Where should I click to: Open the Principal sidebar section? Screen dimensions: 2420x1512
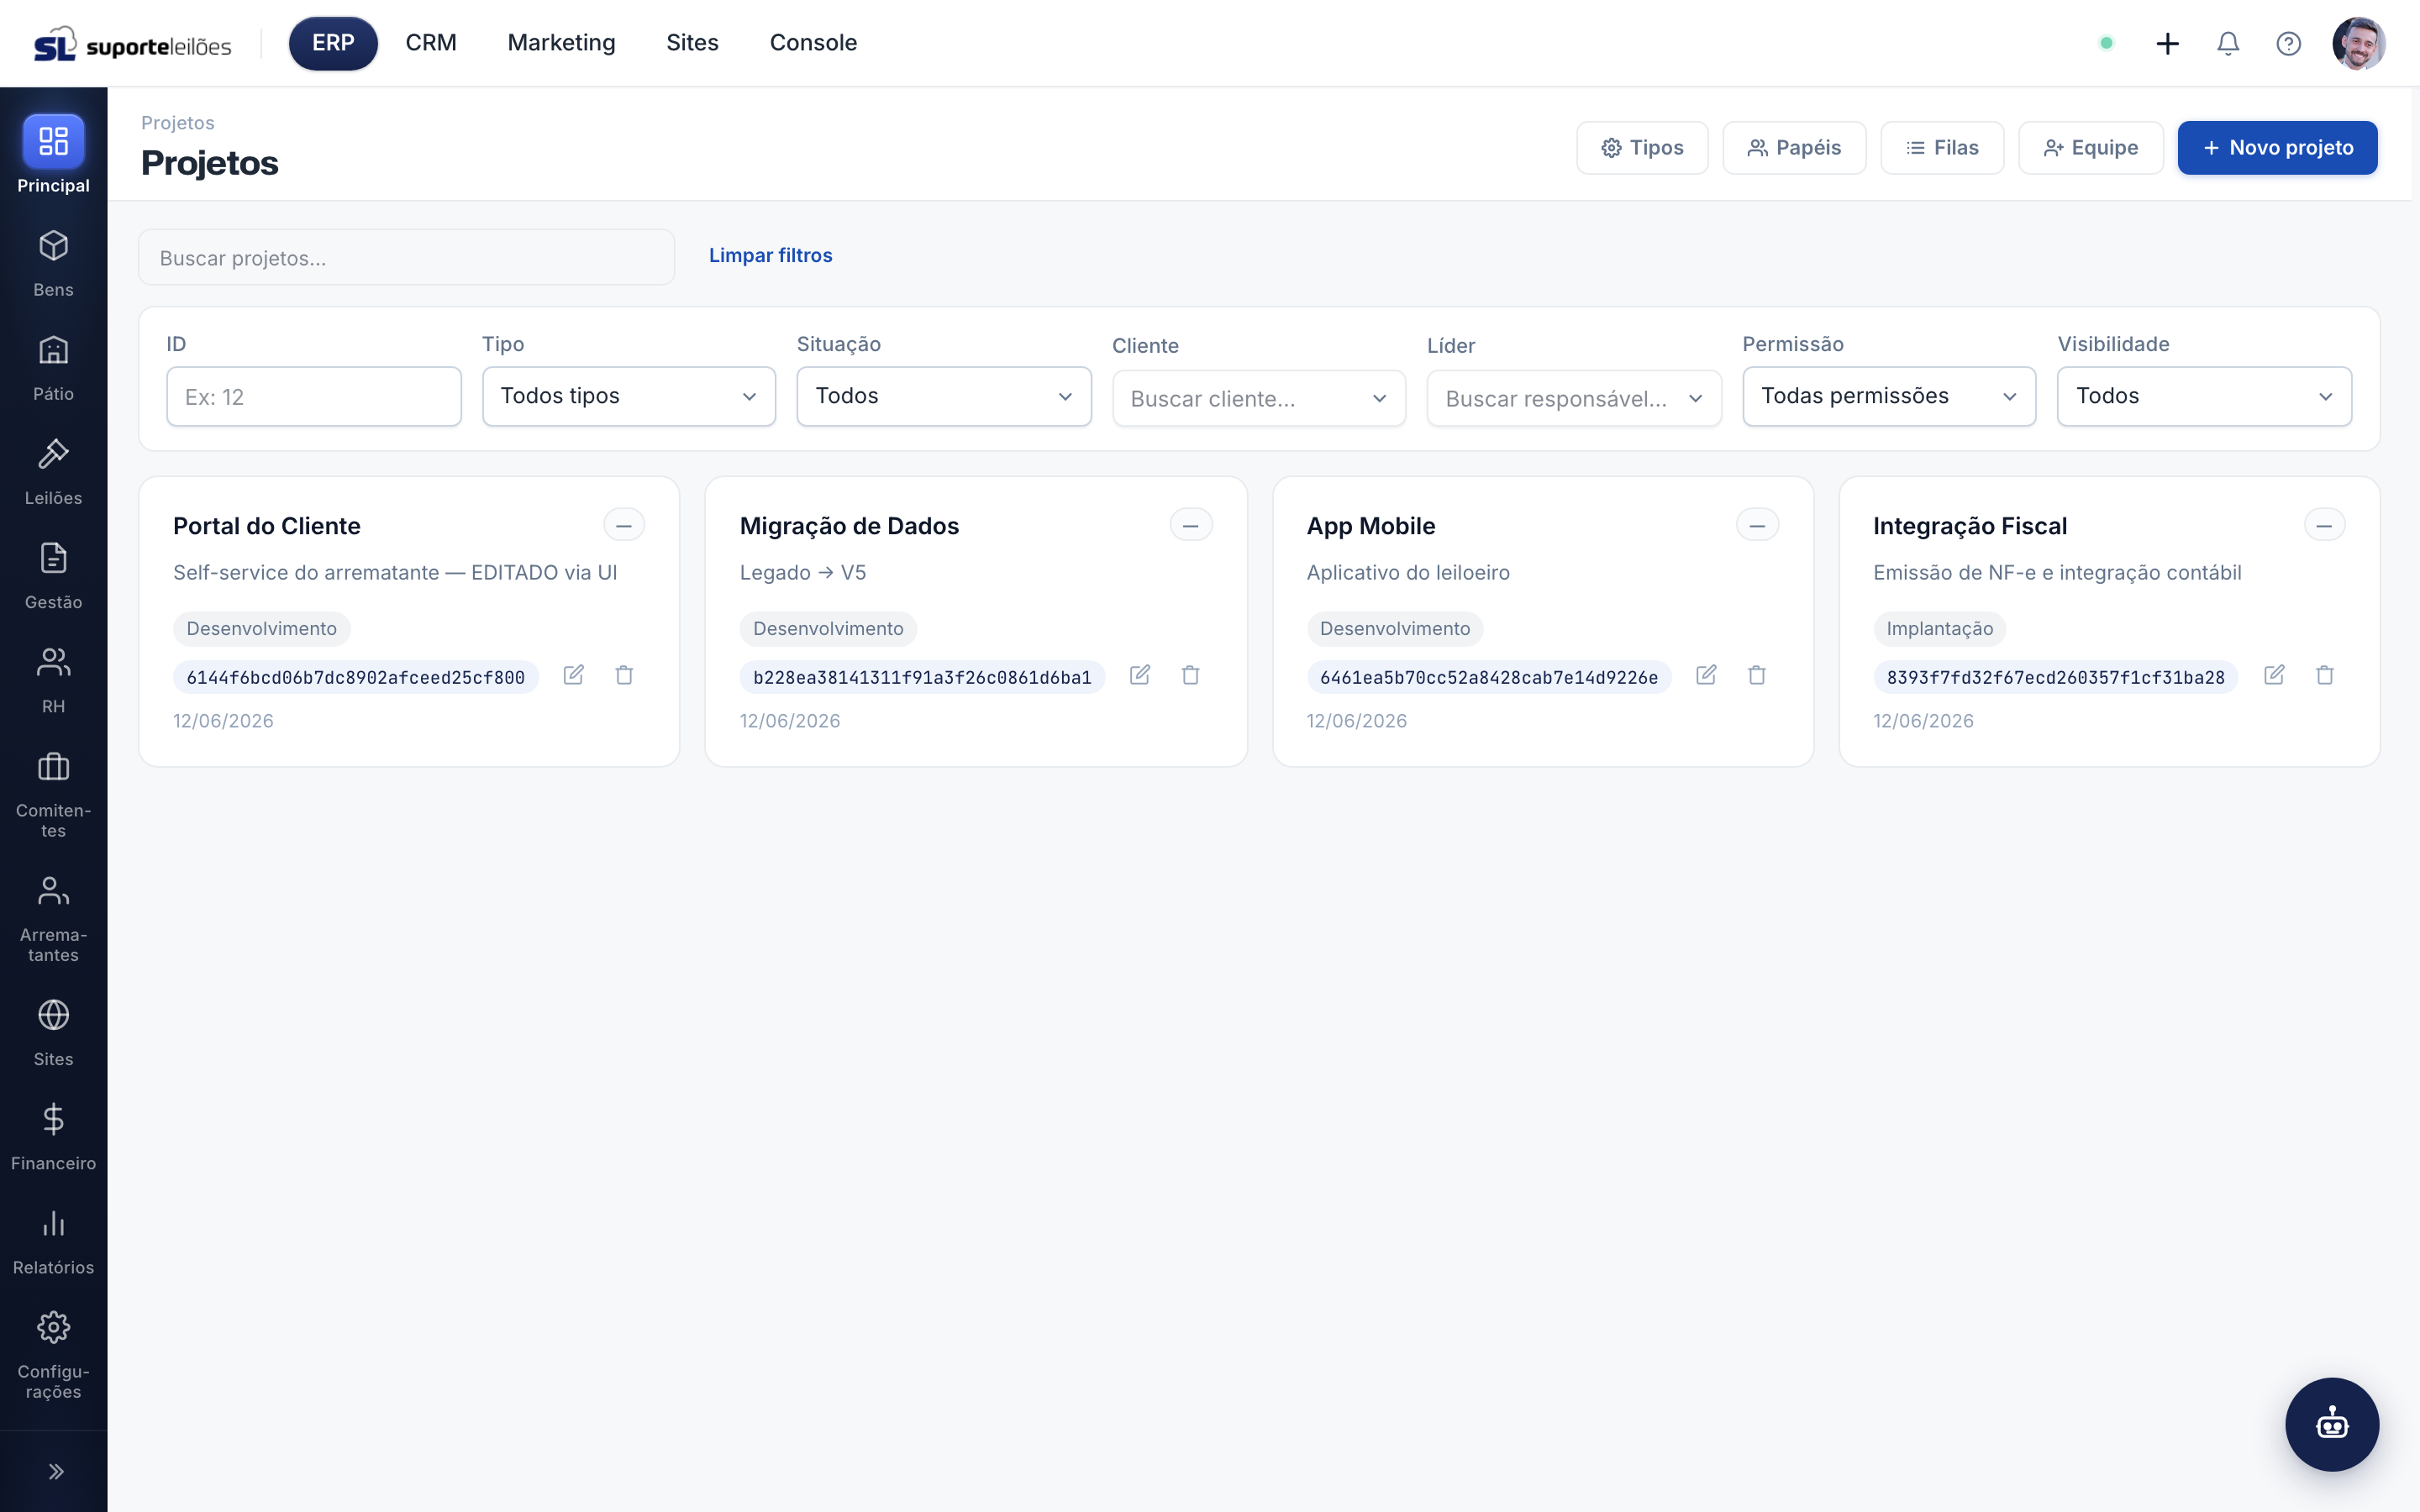53,155
